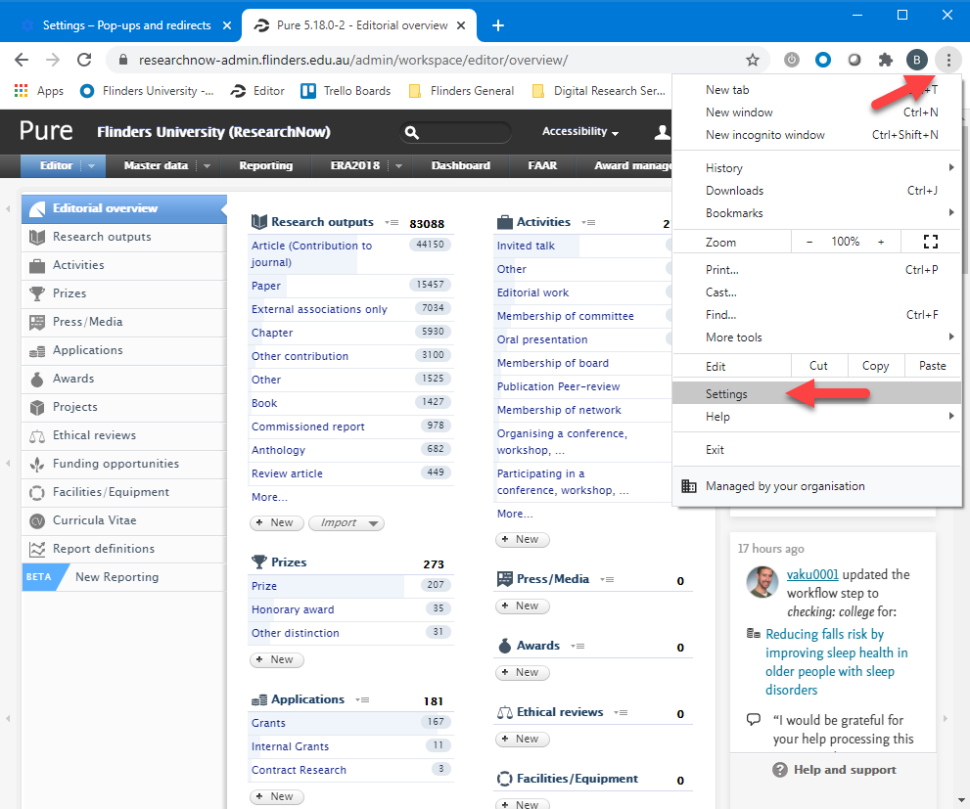Open Facilities/Equipment in the sidebar
The height and width of the screenshot is (809, 970).
click(124, 492)
